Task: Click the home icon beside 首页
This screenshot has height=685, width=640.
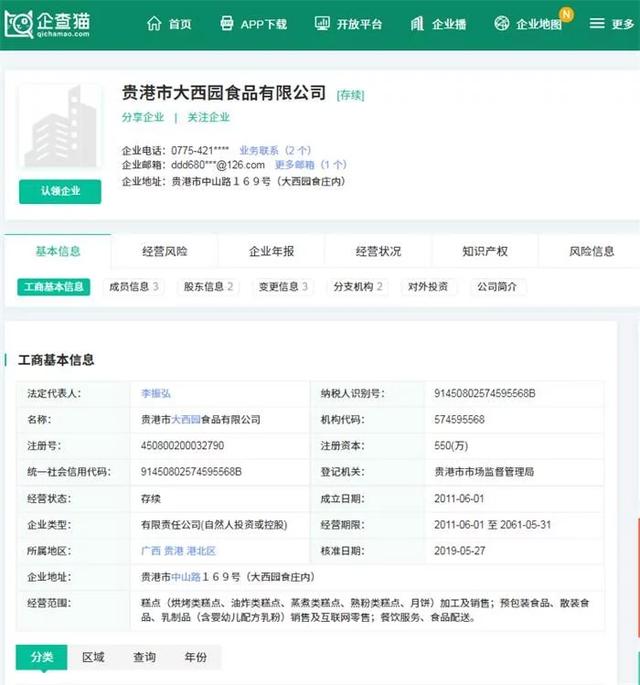Action: coord(154,23)
